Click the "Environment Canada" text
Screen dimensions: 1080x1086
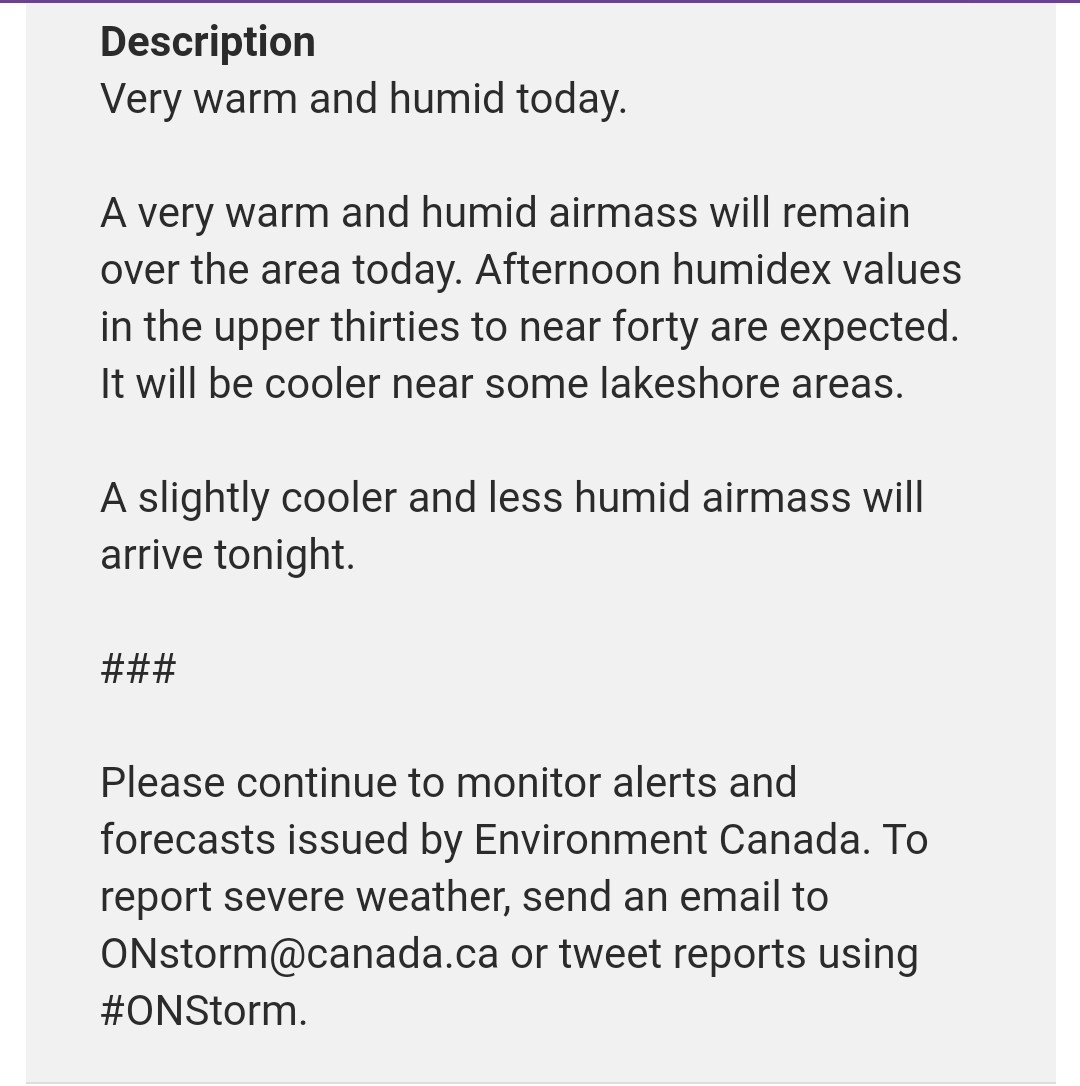tap(671, 840)
